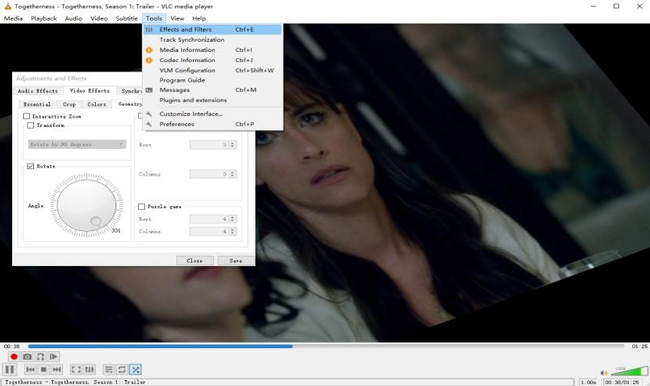Click the Close button in Adjustments dialog
This screenshot has width=650, height=386.
[x=195, y=260]
